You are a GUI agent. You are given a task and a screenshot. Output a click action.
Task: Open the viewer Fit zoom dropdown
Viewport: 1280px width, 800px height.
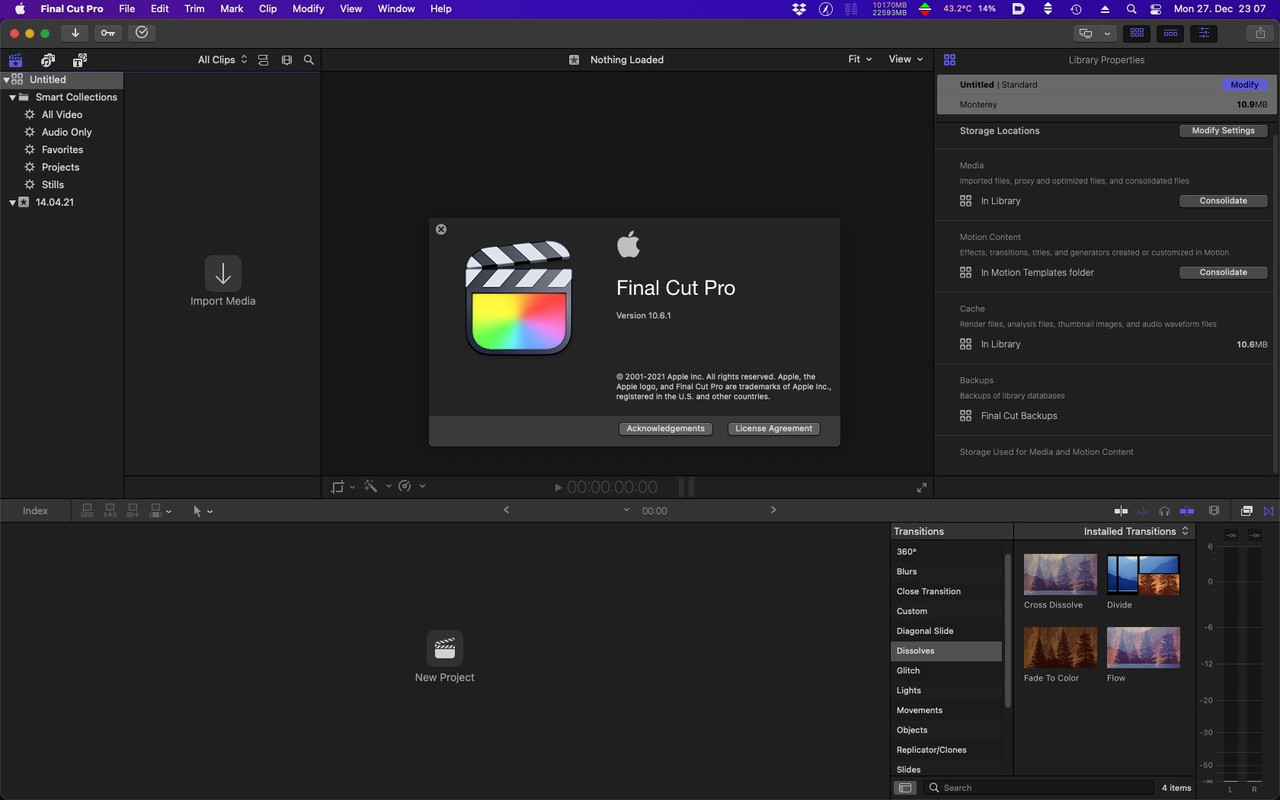(860, 59)
